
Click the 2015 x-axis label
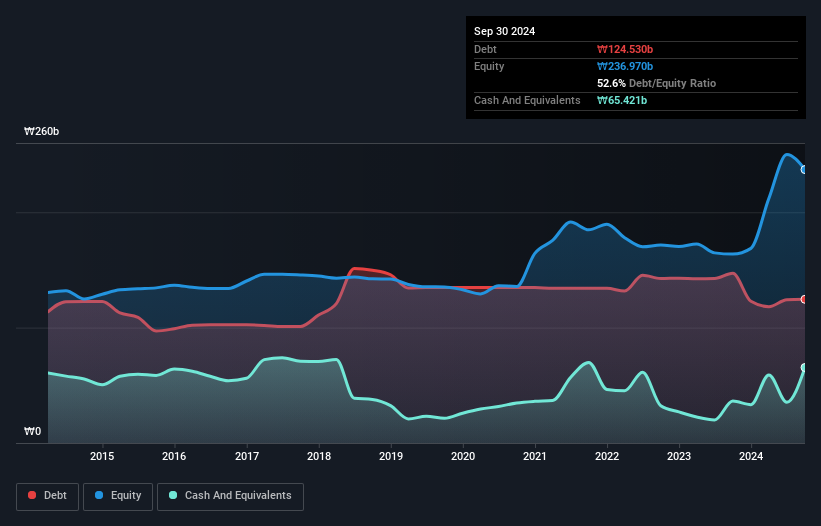[x=102, y=456]
